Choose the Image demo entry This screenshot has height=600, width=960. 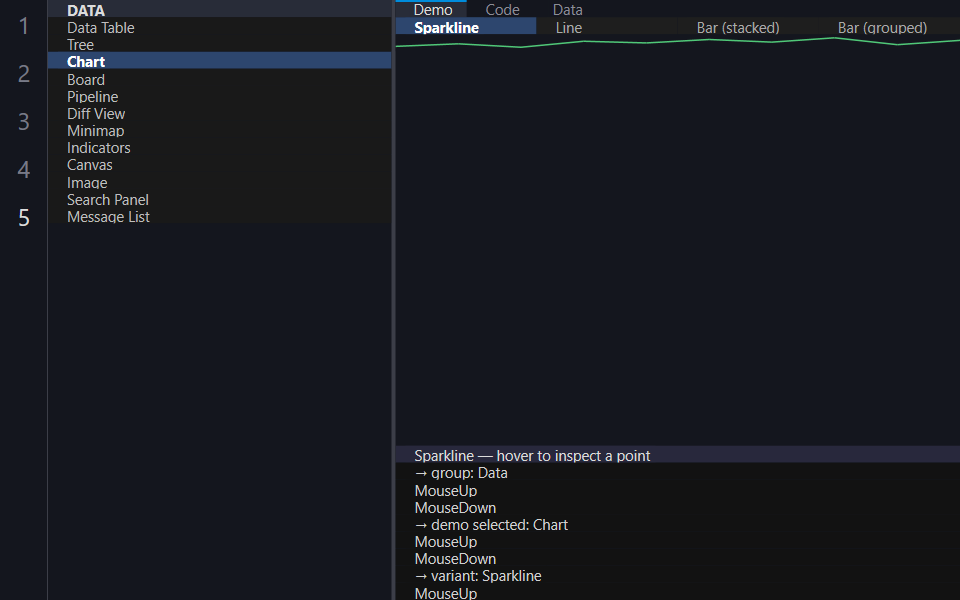click(219, 182)
